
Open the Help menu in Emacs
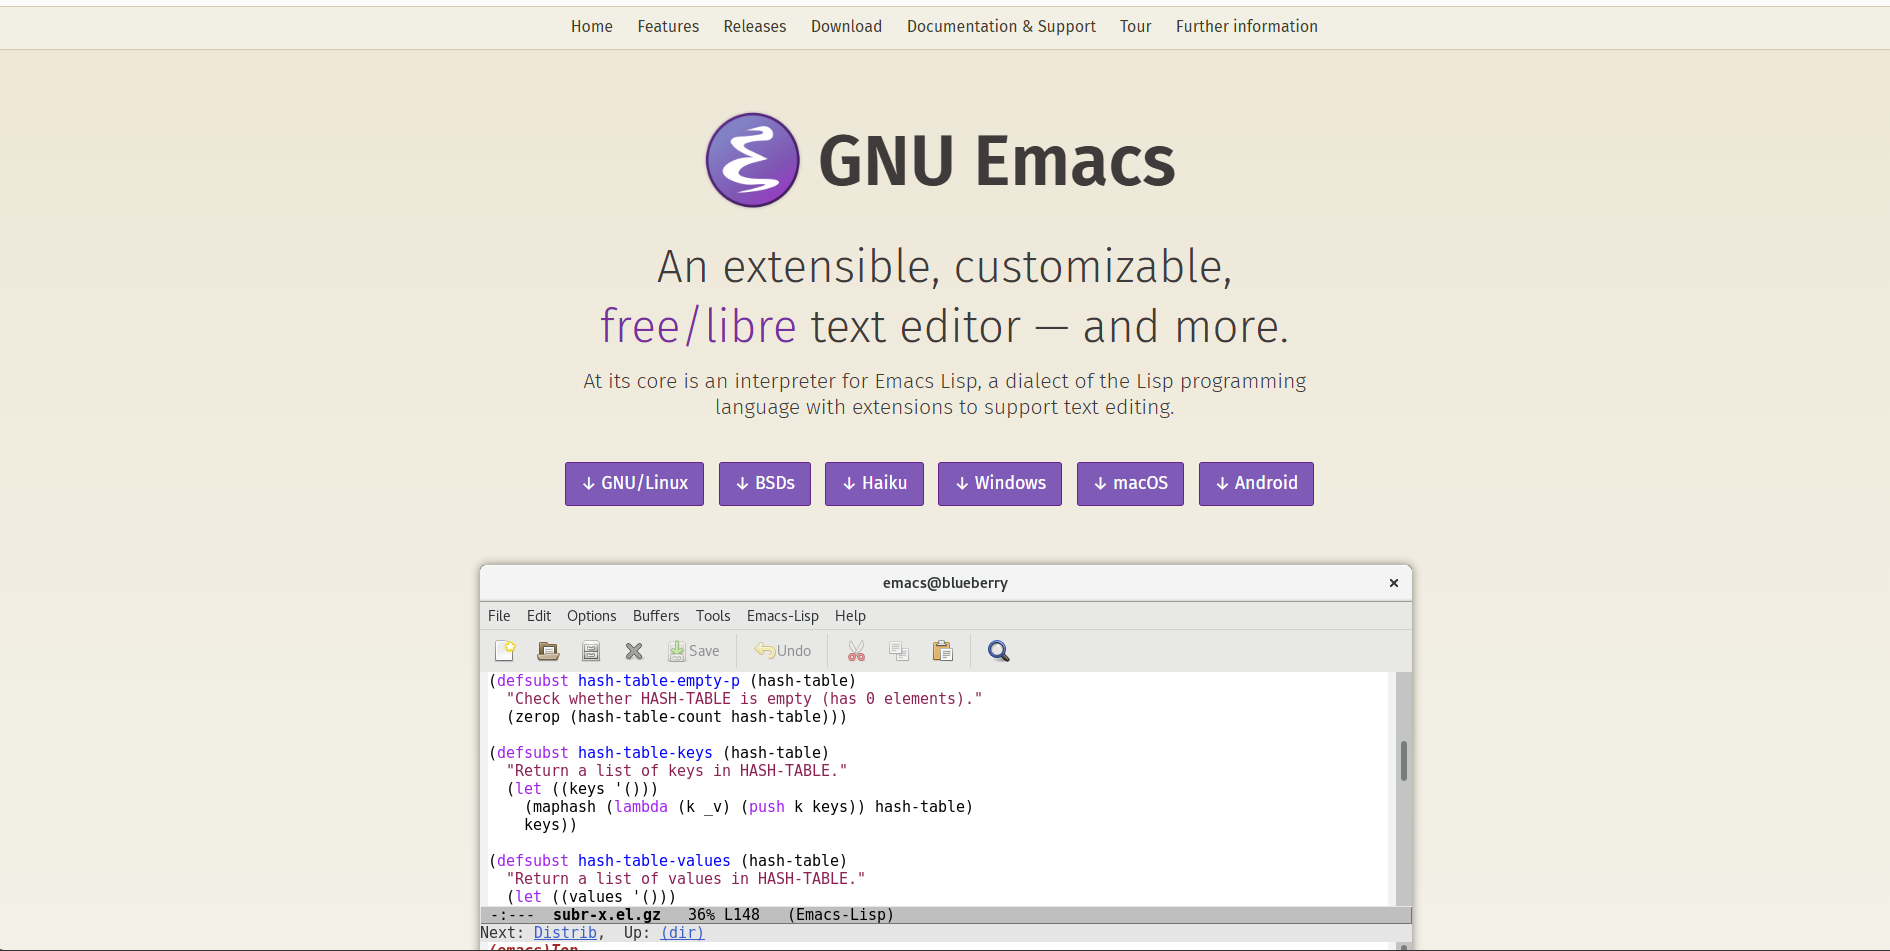coord(850,616)
